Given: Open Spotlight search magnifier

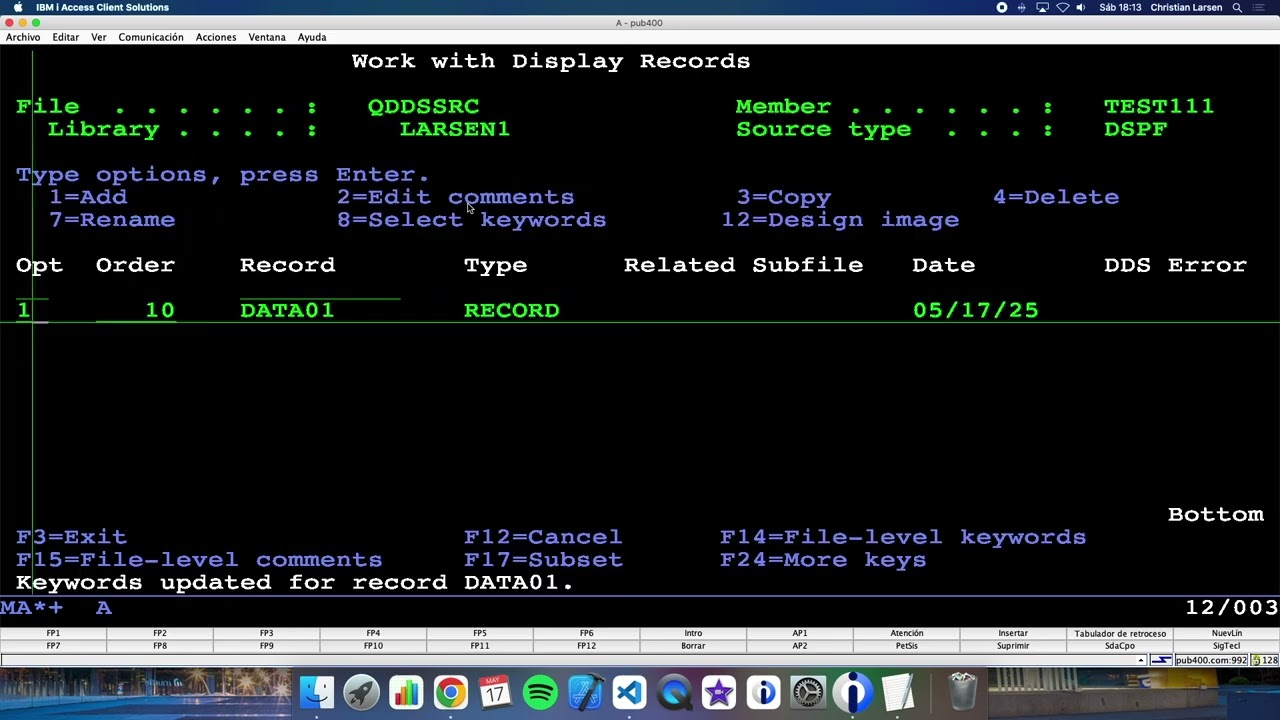Looking at the screenshot, I should tap(1237, 7).
